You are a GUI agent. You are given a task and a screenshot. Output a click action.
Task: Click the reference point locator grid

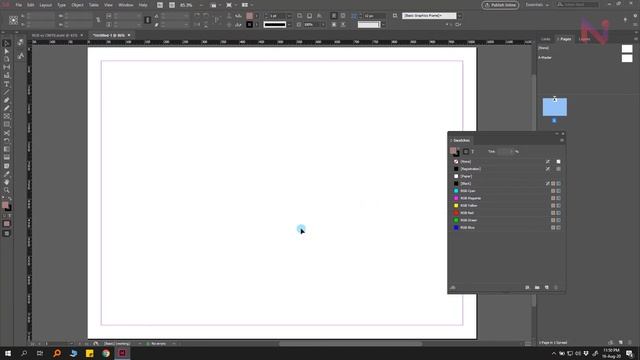pyautogui.click(x=13, y=20)
